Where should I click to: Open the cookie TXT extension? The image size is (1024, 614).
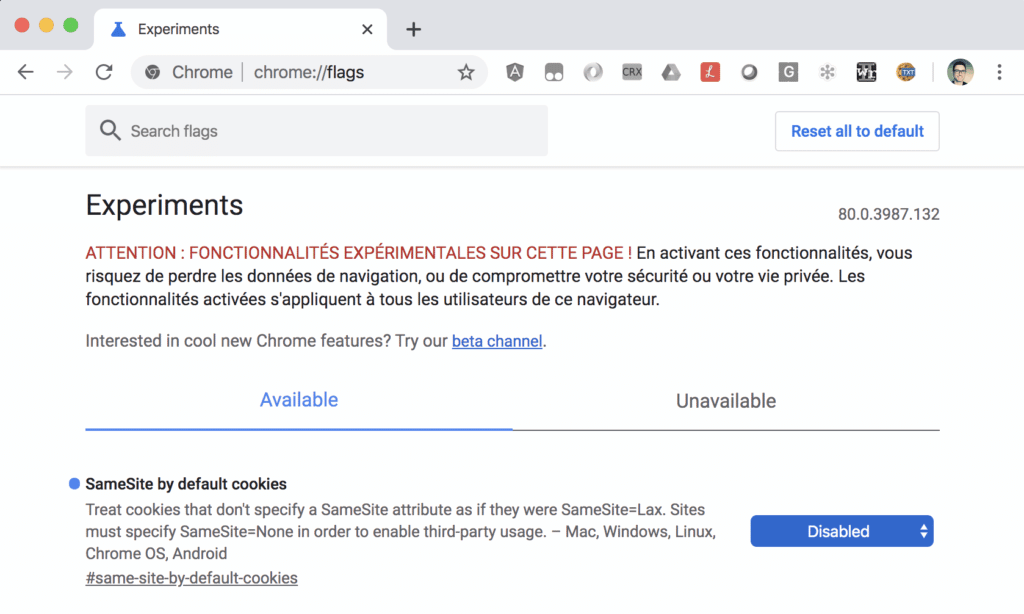click(x=905, y=72)
